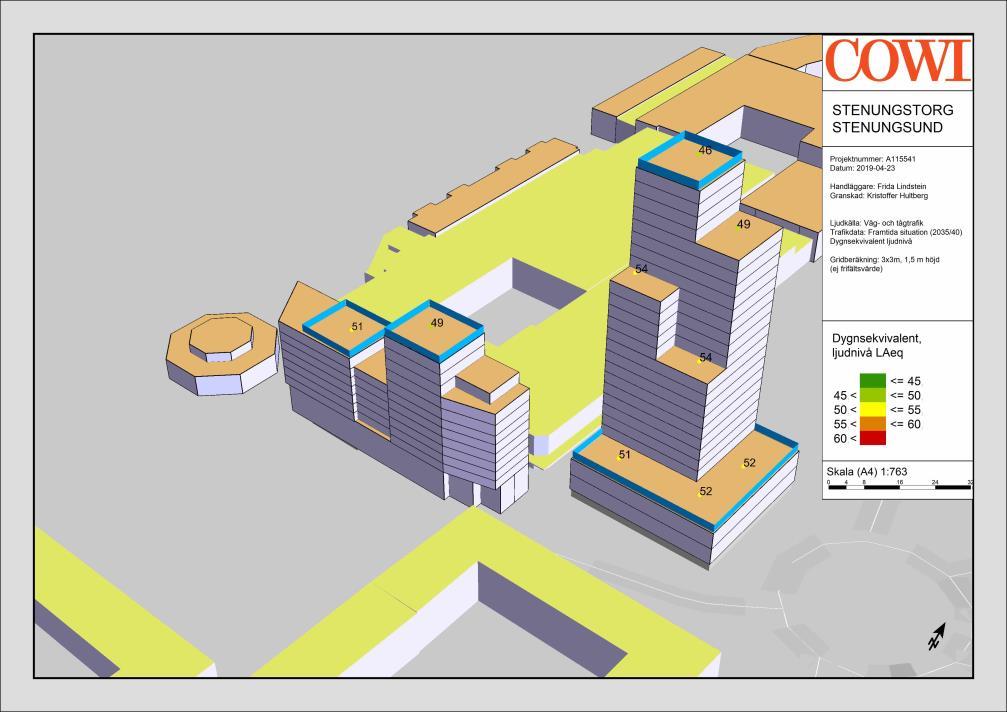This screenshot has width=1007, height=712.
Task: Click Trafikdata: Framtida situation (2035/40) line
Action: pyautogui.click(x=896, y=232)
